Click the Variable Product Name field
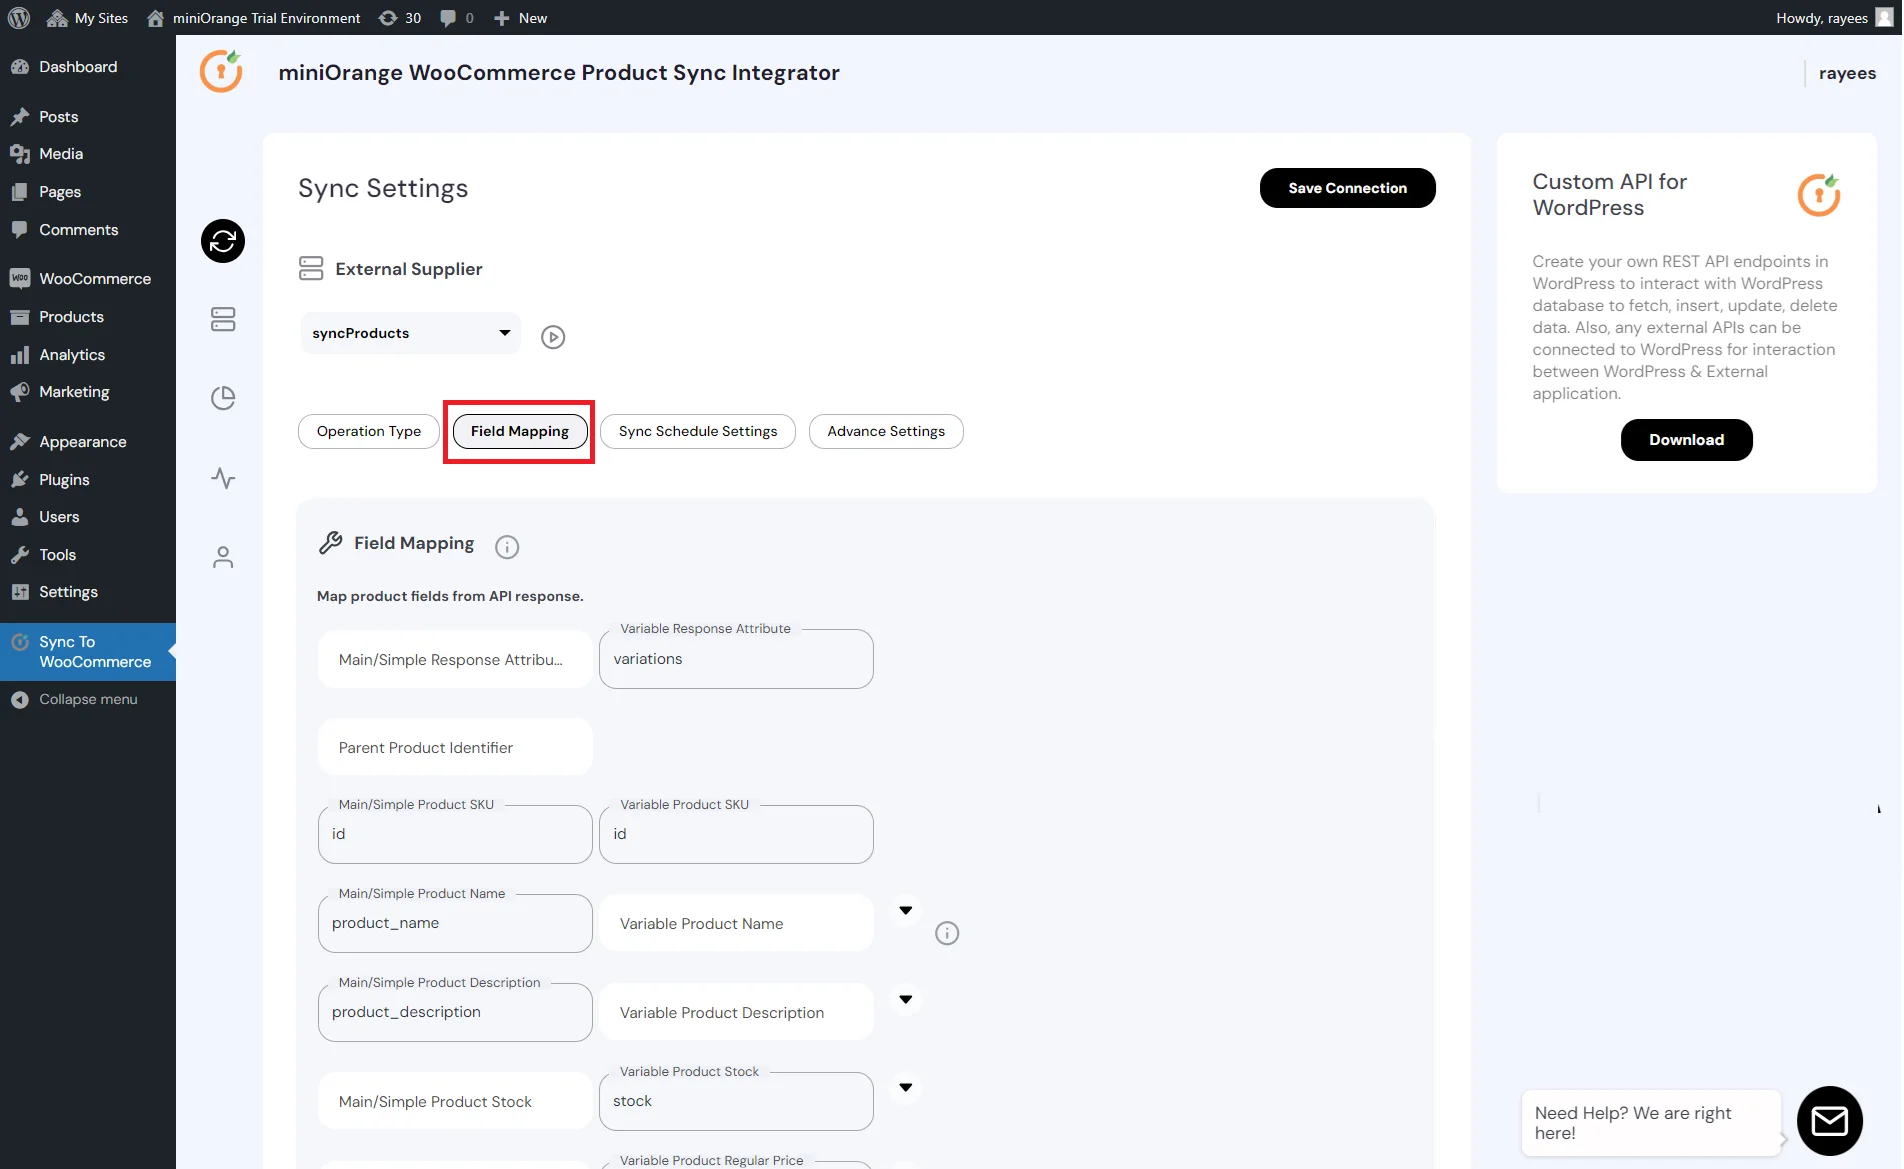The height and width of the screenshot is (1169, 1904). click(x=736, y=923)
